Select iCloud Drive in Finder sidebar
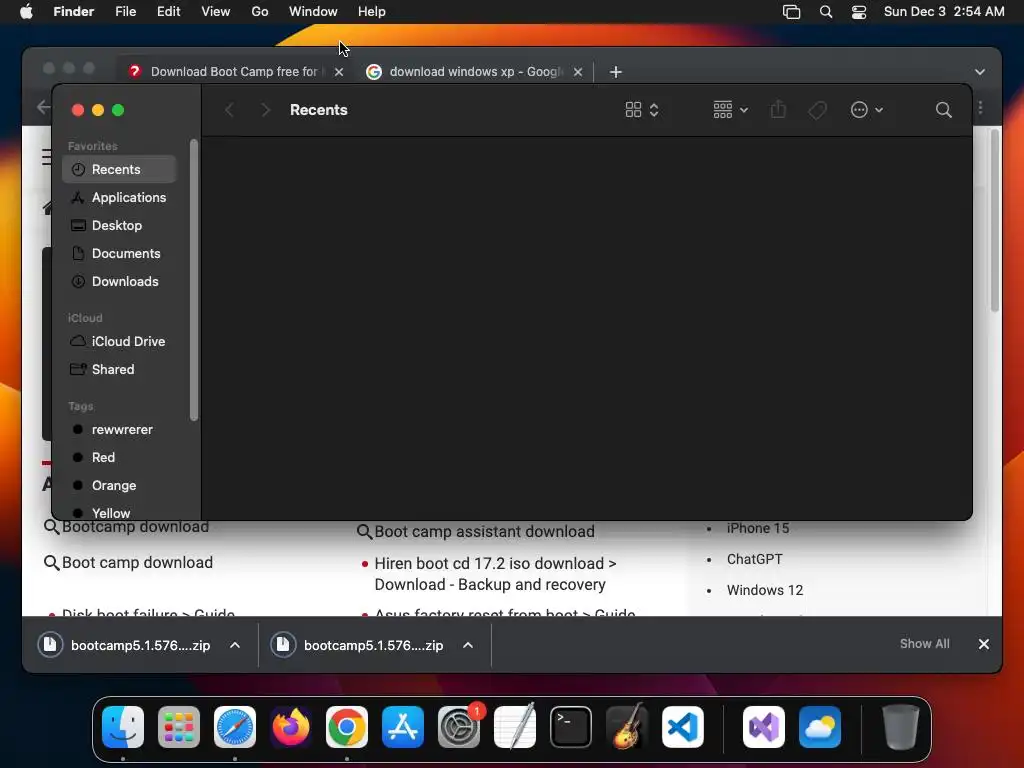This screenshot has height=768, width=1024. (120, 342)
